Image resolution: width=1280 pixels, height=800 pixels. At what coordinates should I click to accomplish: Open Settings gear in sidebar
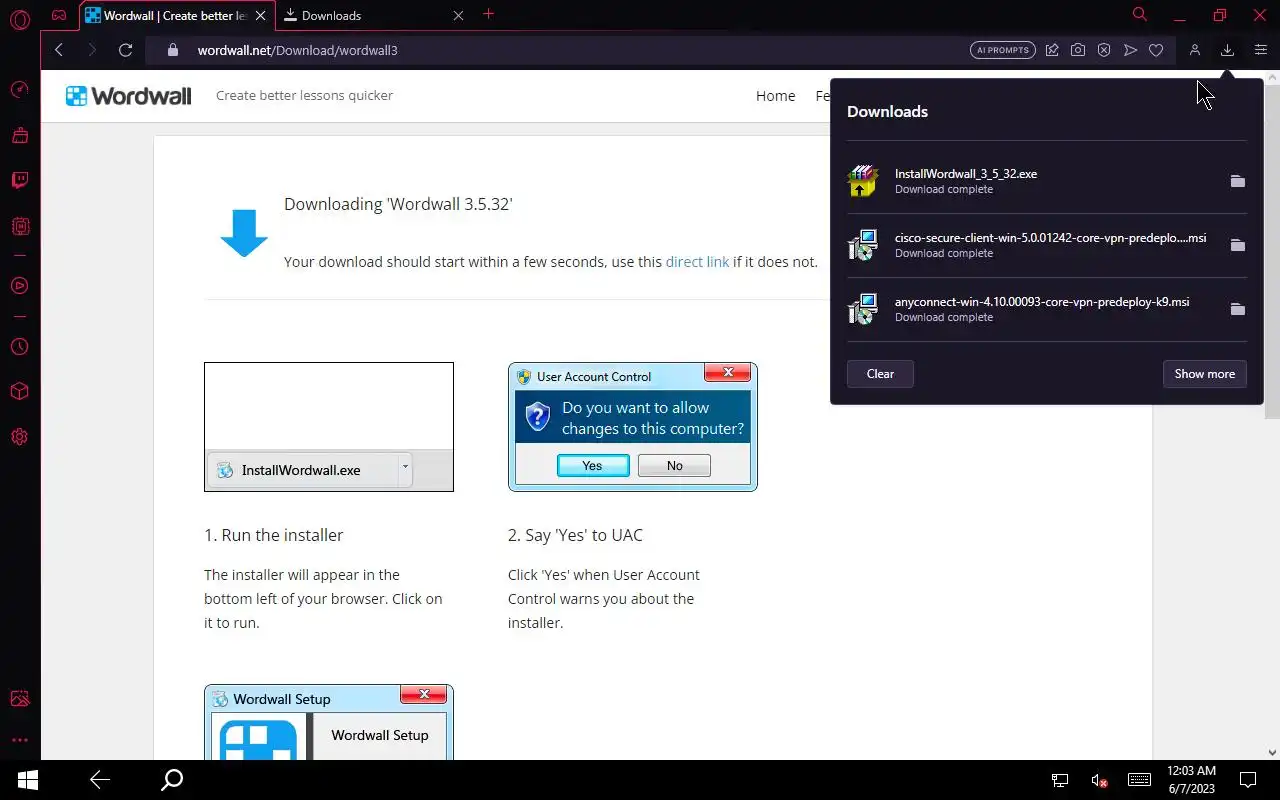[x=19, y=437]
